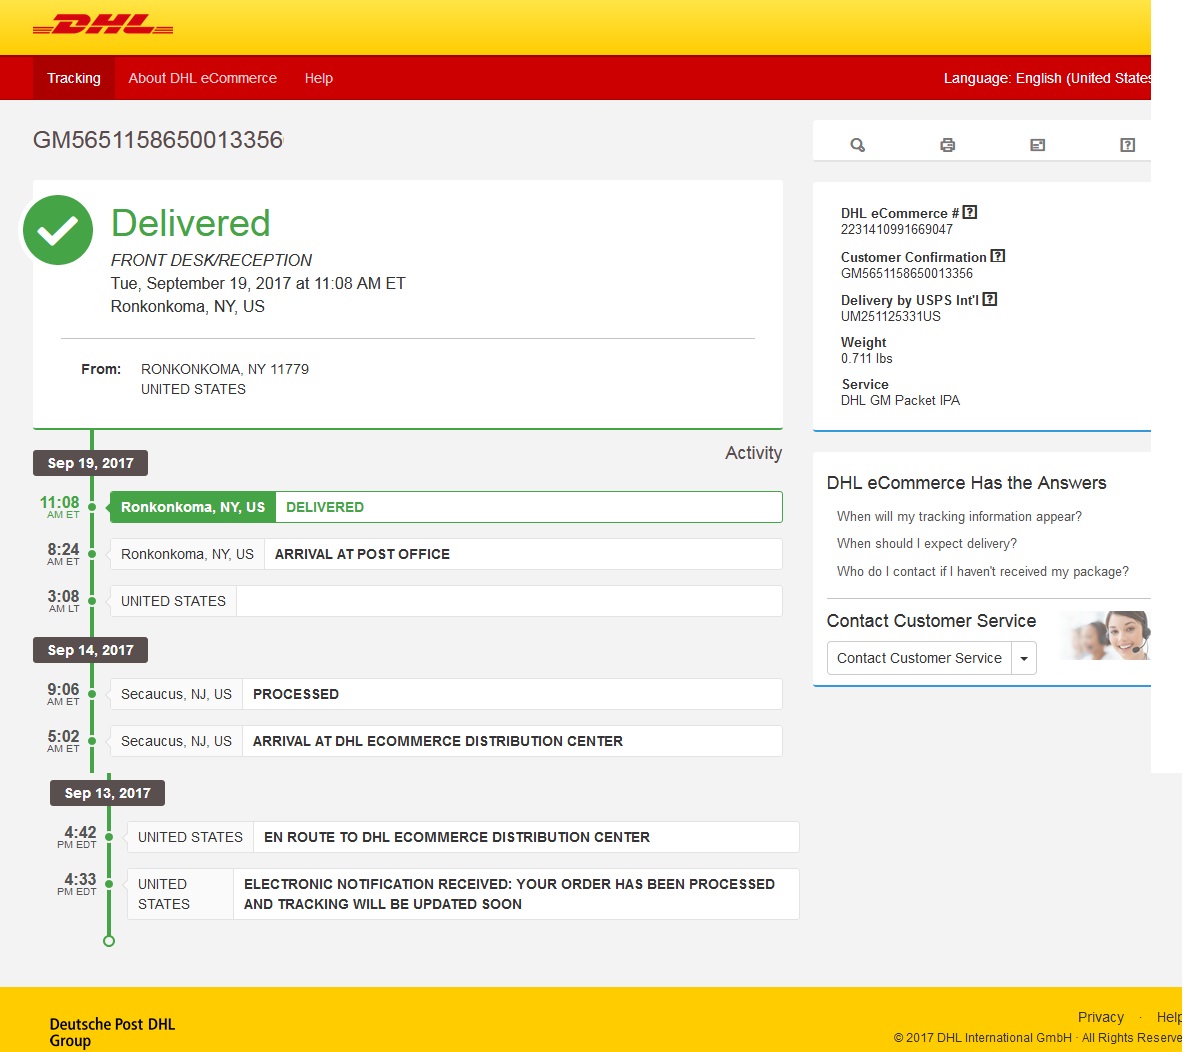Click the green Delivered checkmark icon
Image resolution: width=1188 pixels, height=1052 pixels.
click(58, 230)
